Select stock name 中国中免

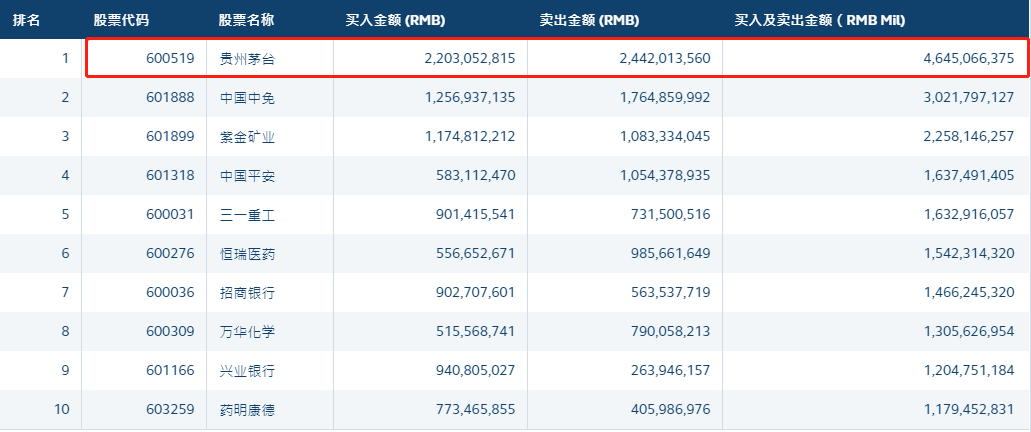click(247, 97)
